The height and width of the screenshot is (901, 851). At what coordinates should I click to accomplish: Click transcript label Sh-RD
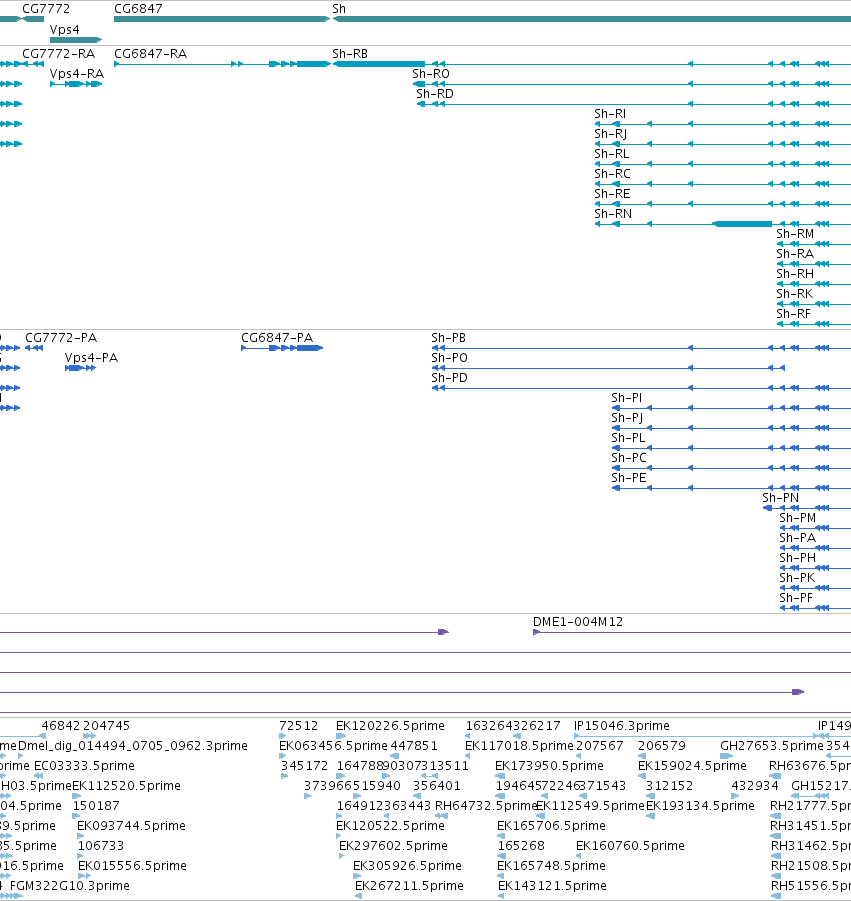[435, 94]
